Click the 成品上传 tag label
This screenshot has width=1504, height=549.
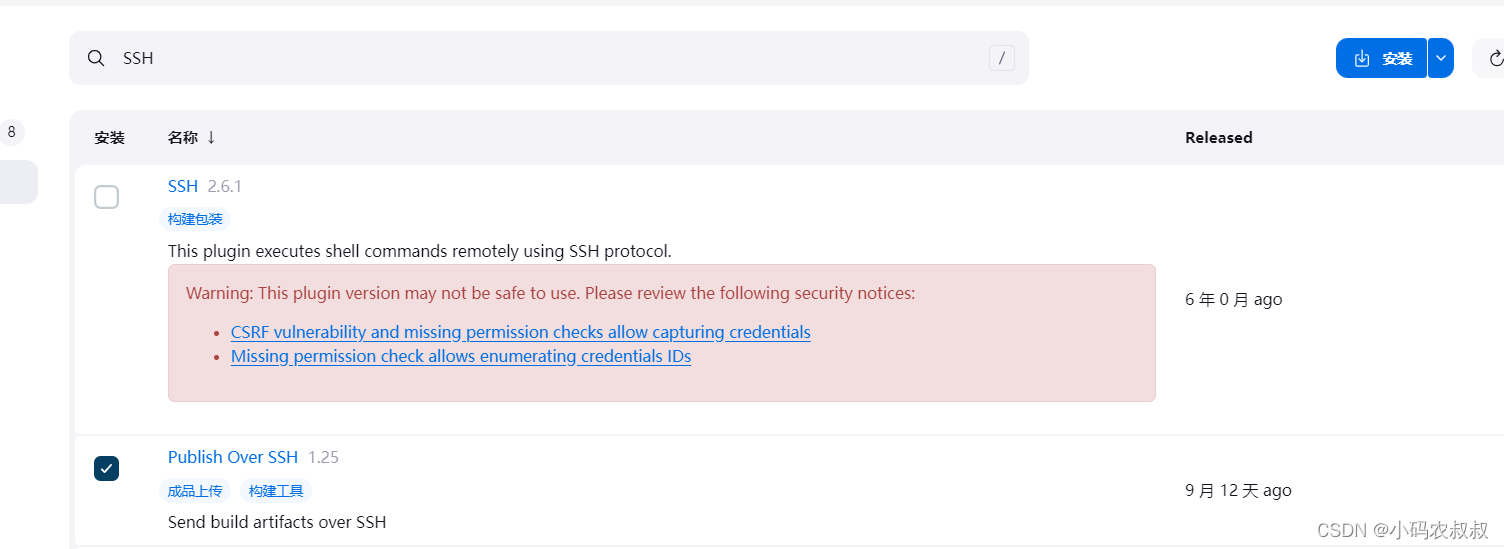point(195,491)
